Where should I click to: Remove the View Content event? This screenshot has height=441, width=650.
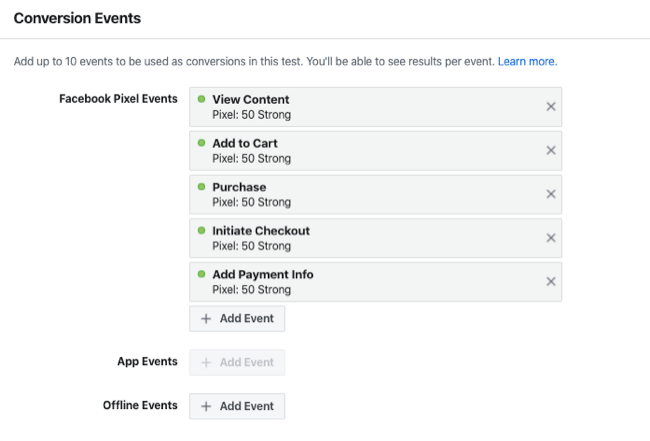(x=551, y=106)
